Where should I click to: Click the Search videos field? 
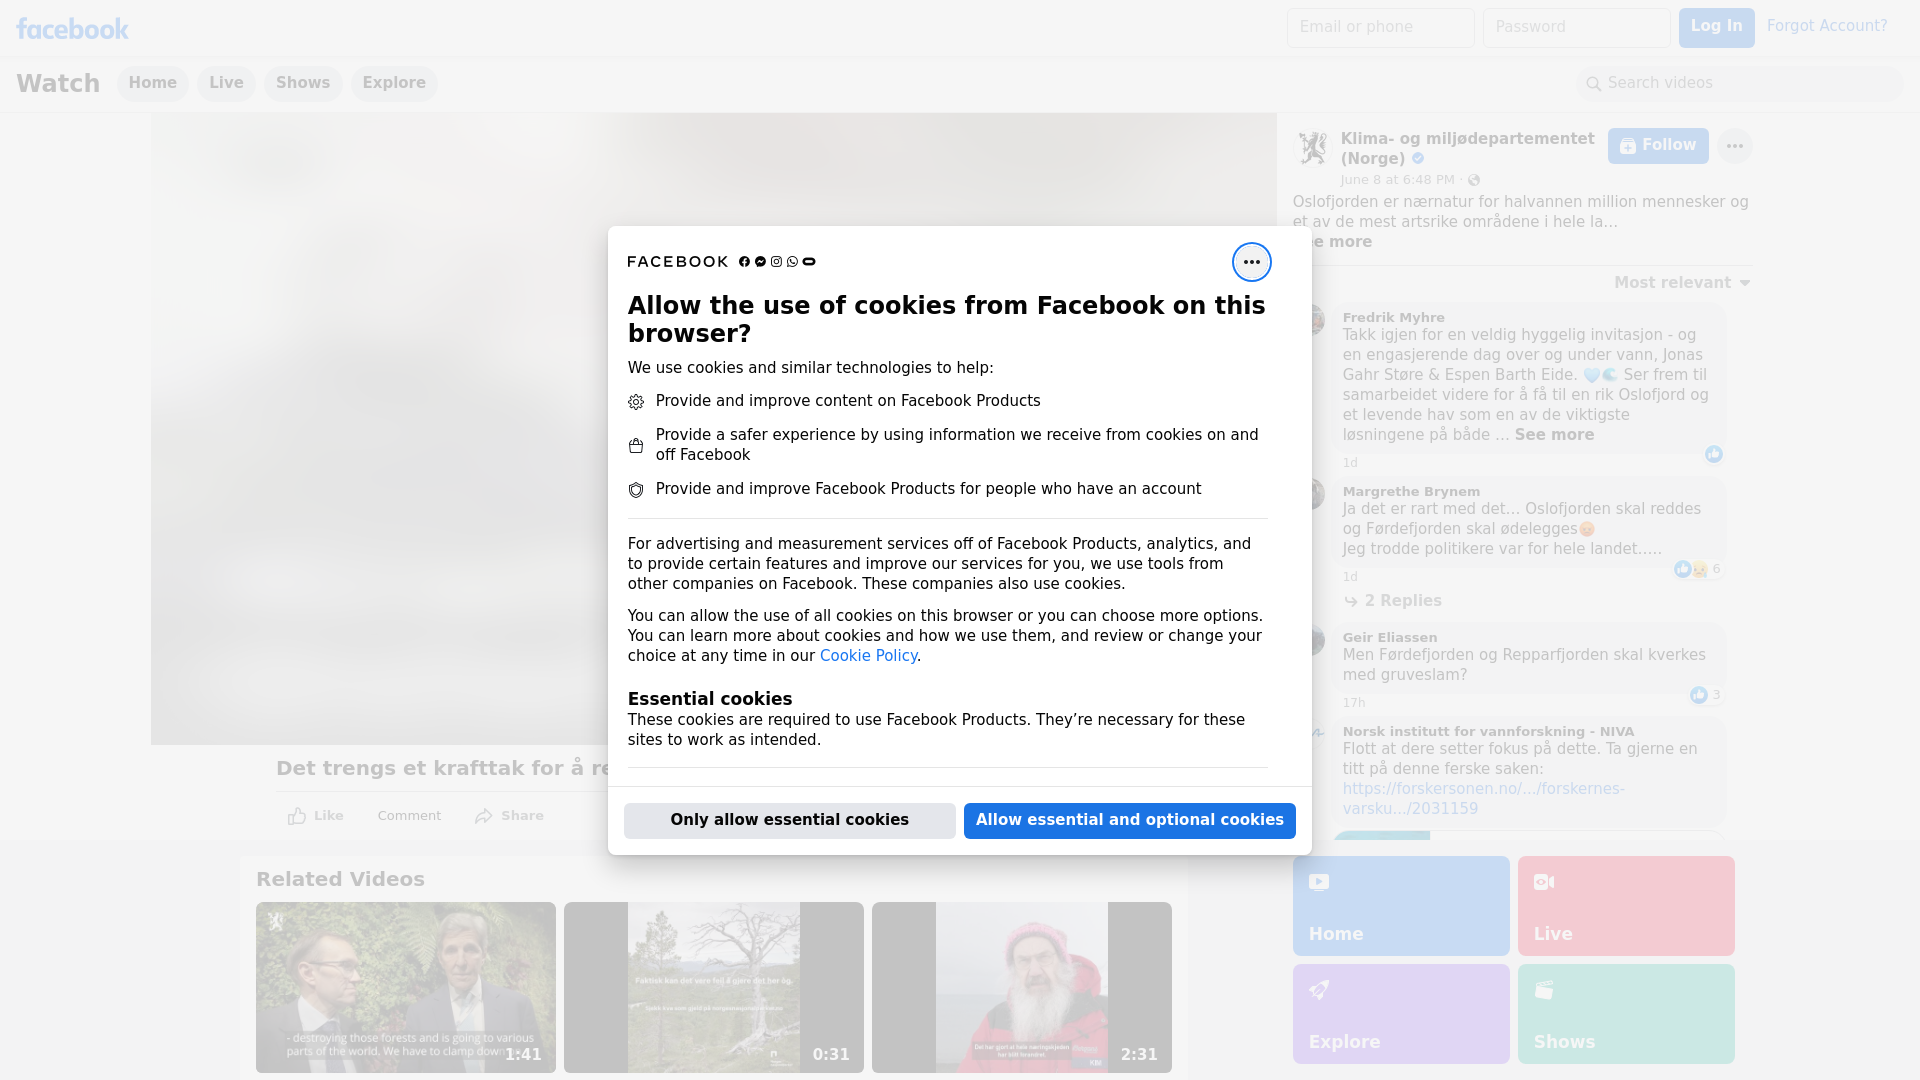tap(1740, 84)
